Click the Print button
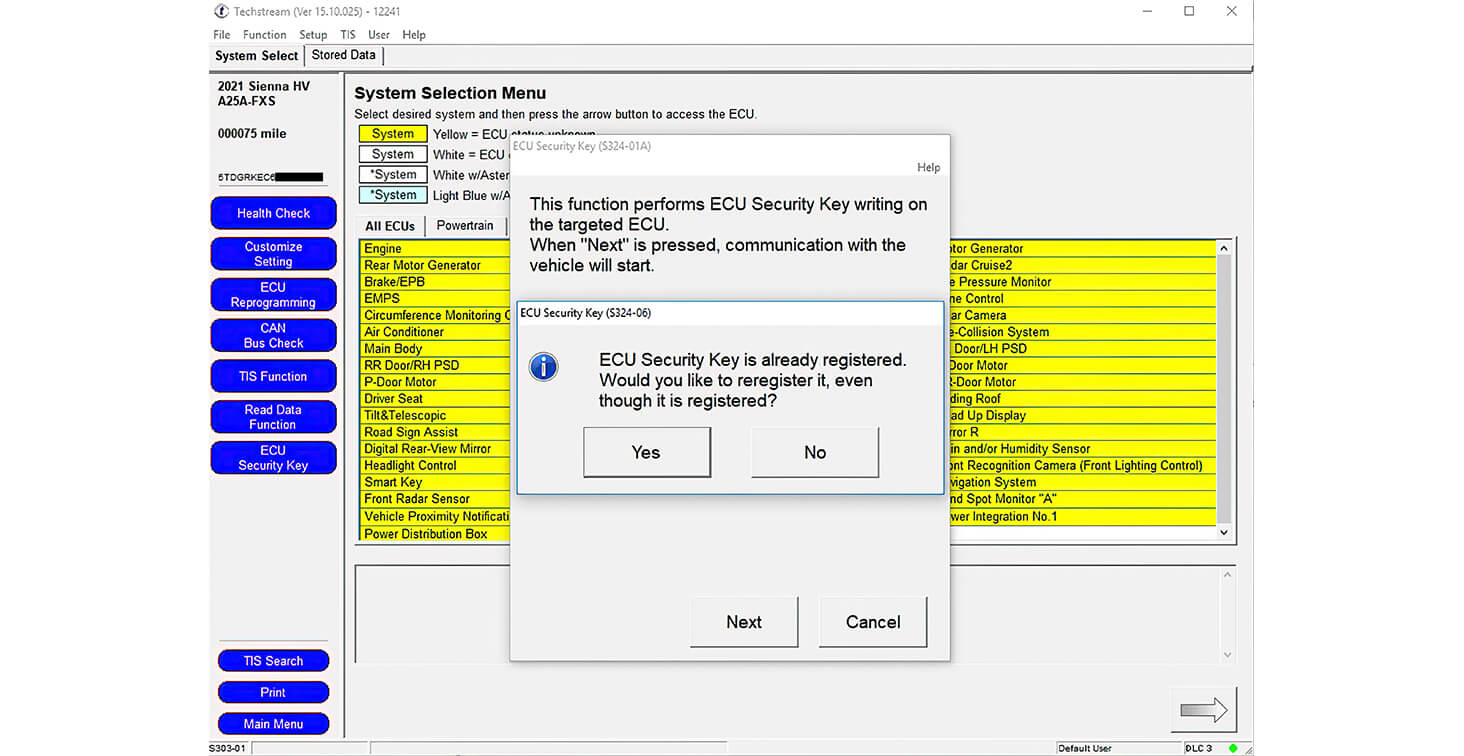The width and height of the screenshot is (1464, 756). (273, 692)
